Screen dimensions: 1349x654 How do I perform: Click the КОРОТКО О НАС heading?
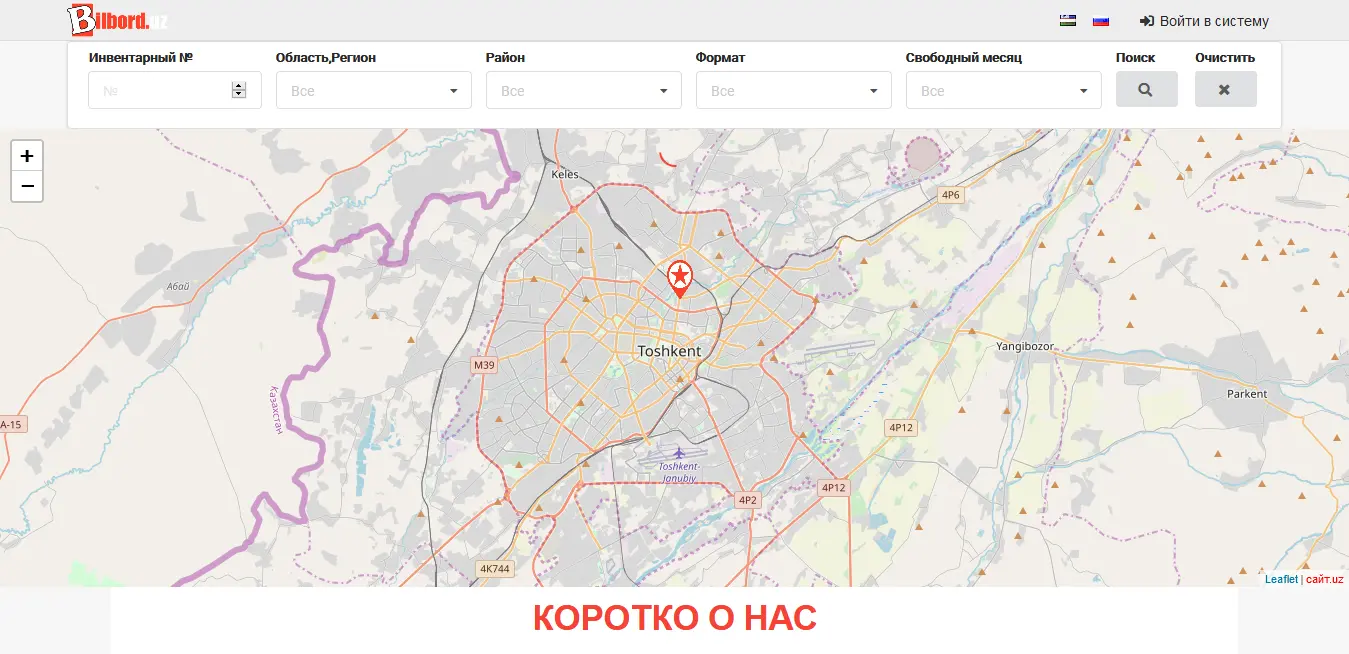pos(674,618)
